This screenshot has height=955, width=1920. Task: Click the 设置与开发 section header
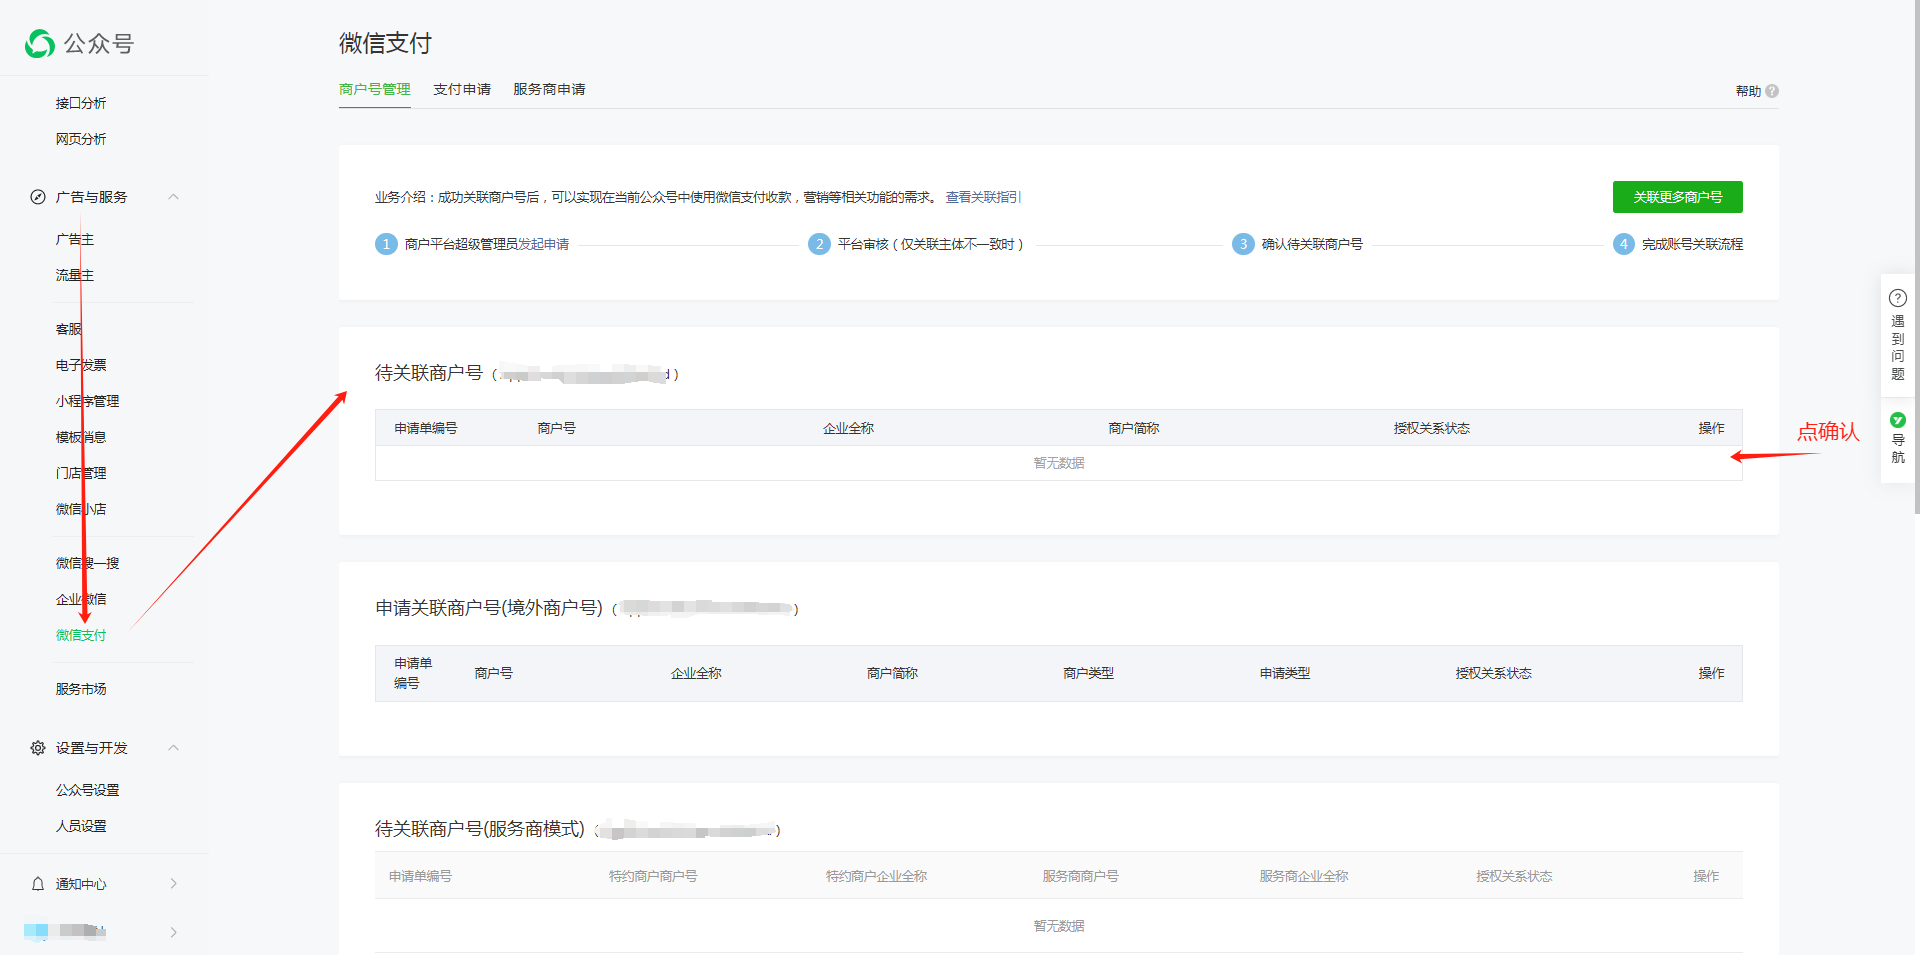(91, 748)
